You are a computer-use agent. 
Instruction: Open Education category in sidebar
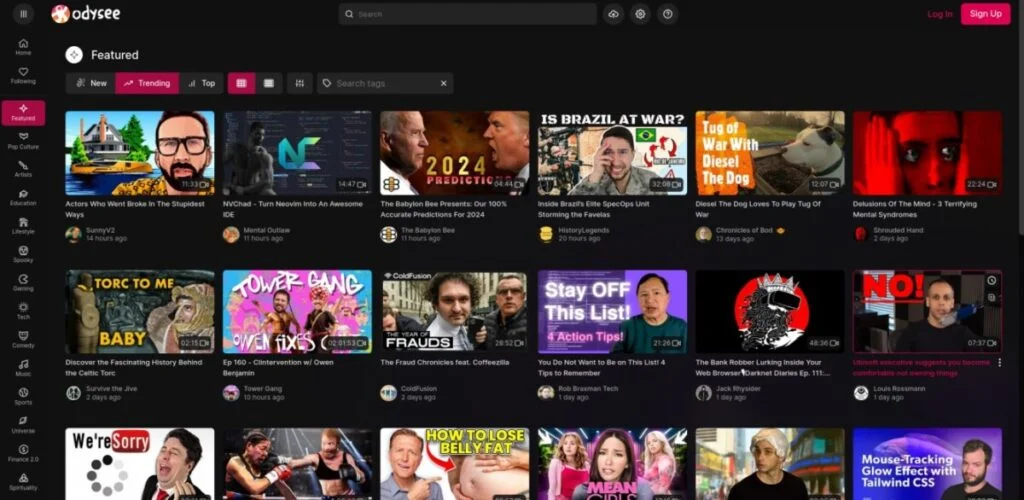pyautogui.click(x=24, y=198)
